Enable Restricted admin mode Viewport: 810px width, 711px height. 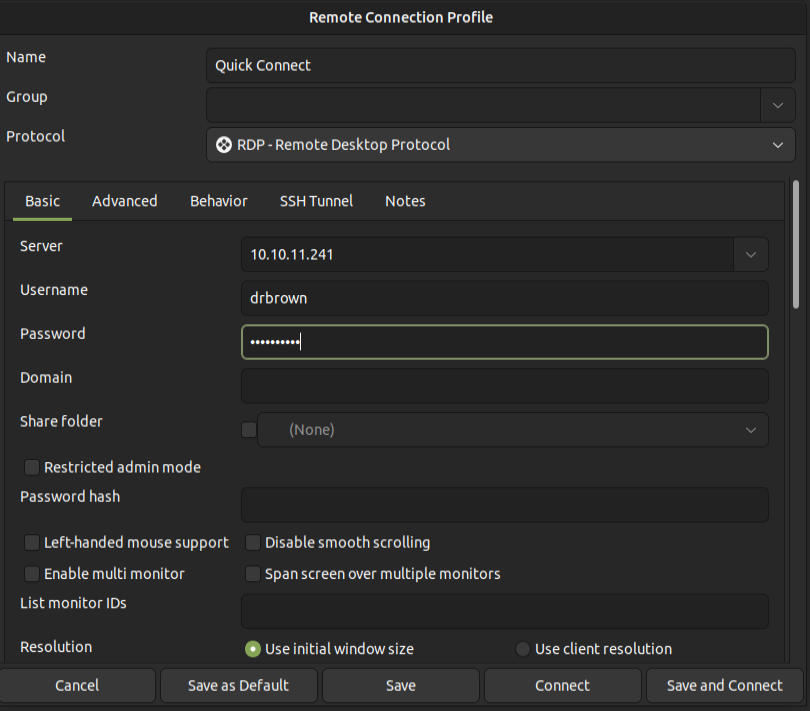pos(32,467)
